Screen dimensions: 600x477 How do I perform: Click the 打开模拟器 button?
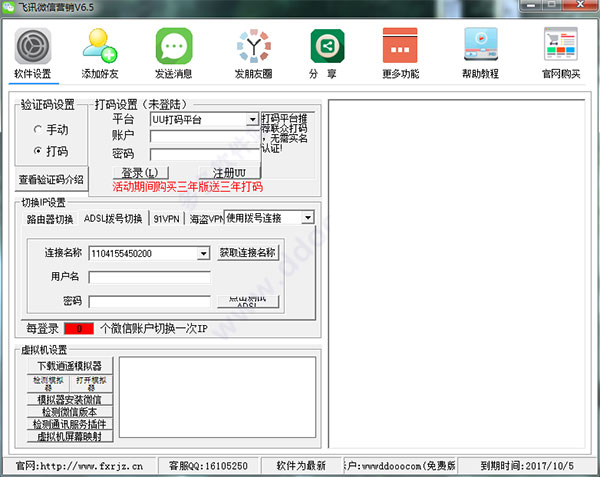point(91,384)
